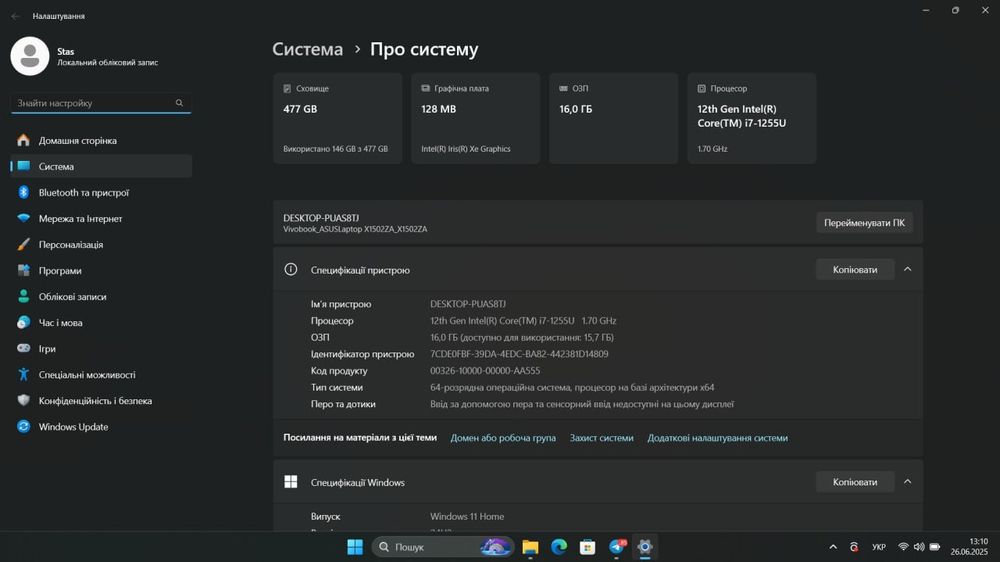Open Ігри gamepad icon
The image size is (1000, 562).
pyautogui.click(x=24, y=348)
